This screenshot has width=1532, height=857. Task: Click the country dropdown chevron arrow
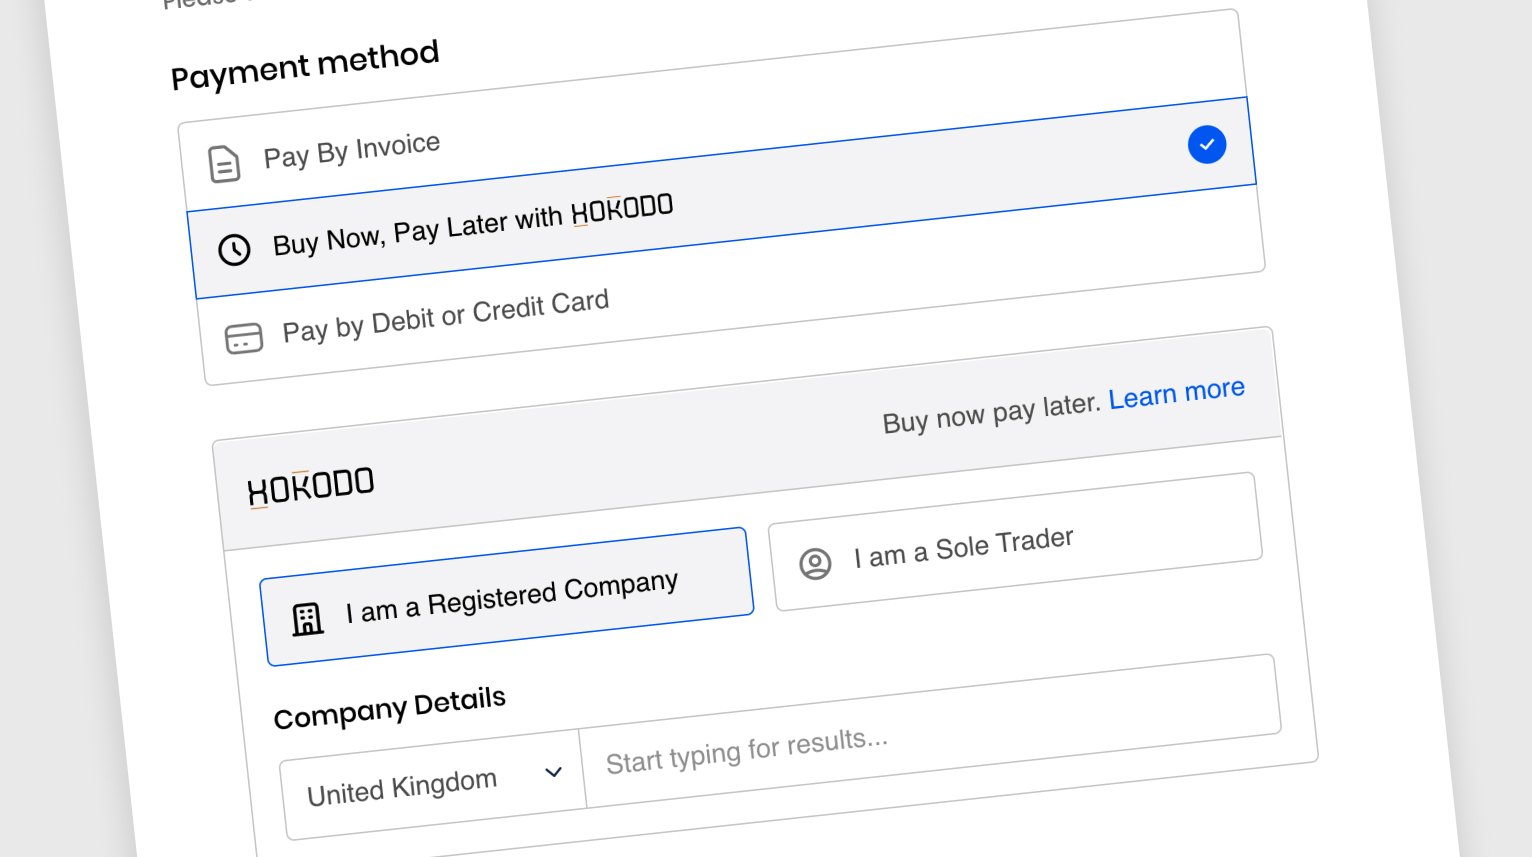pyautogui.click(x=553, y=772)
